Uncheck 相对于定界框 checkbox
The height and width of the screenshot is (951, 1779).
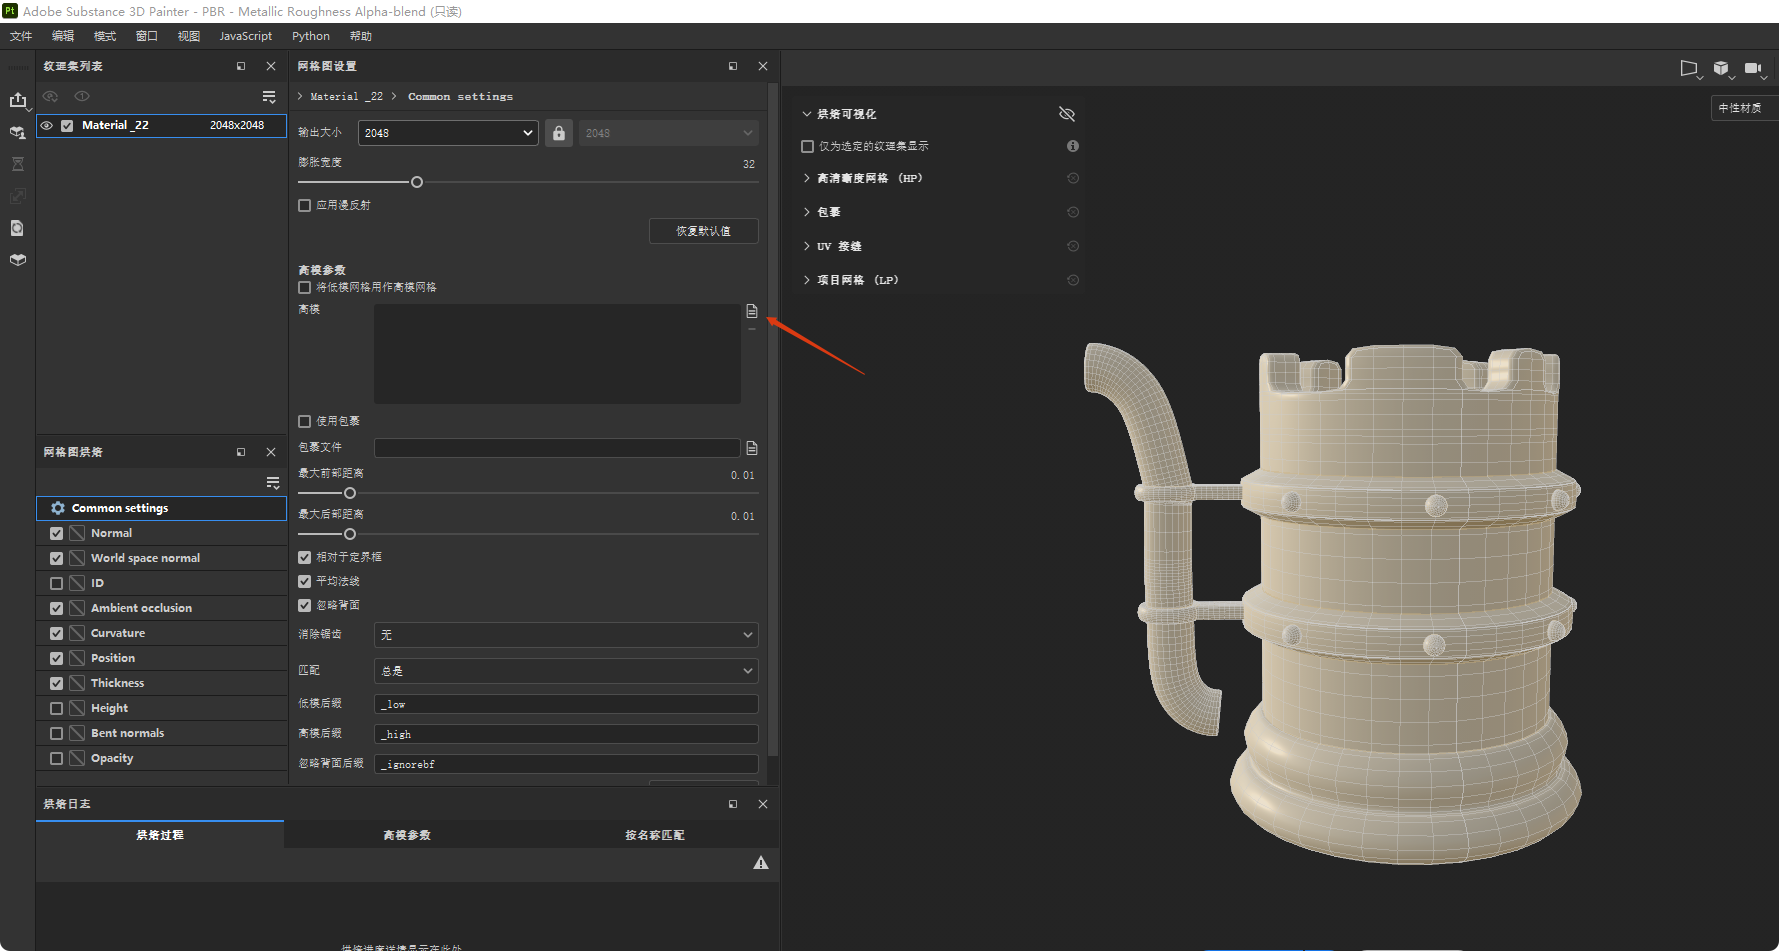pos(305,557)
